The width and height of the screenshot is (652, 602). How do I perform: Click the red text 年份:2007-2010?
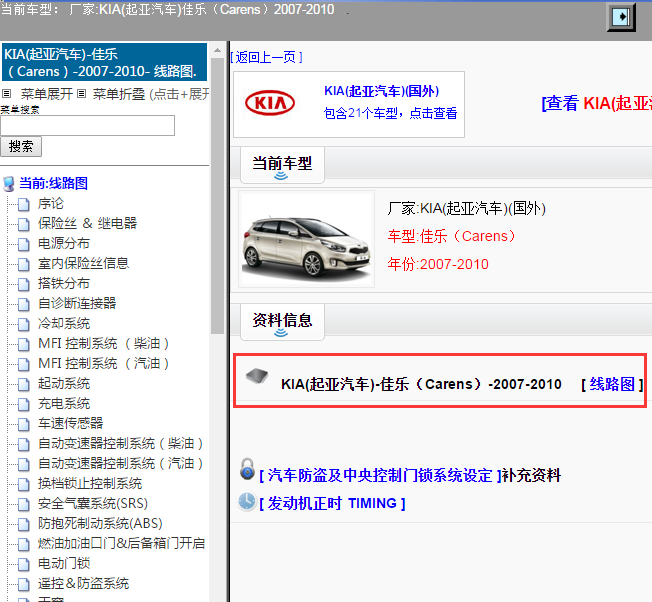[x=438, y=264]
